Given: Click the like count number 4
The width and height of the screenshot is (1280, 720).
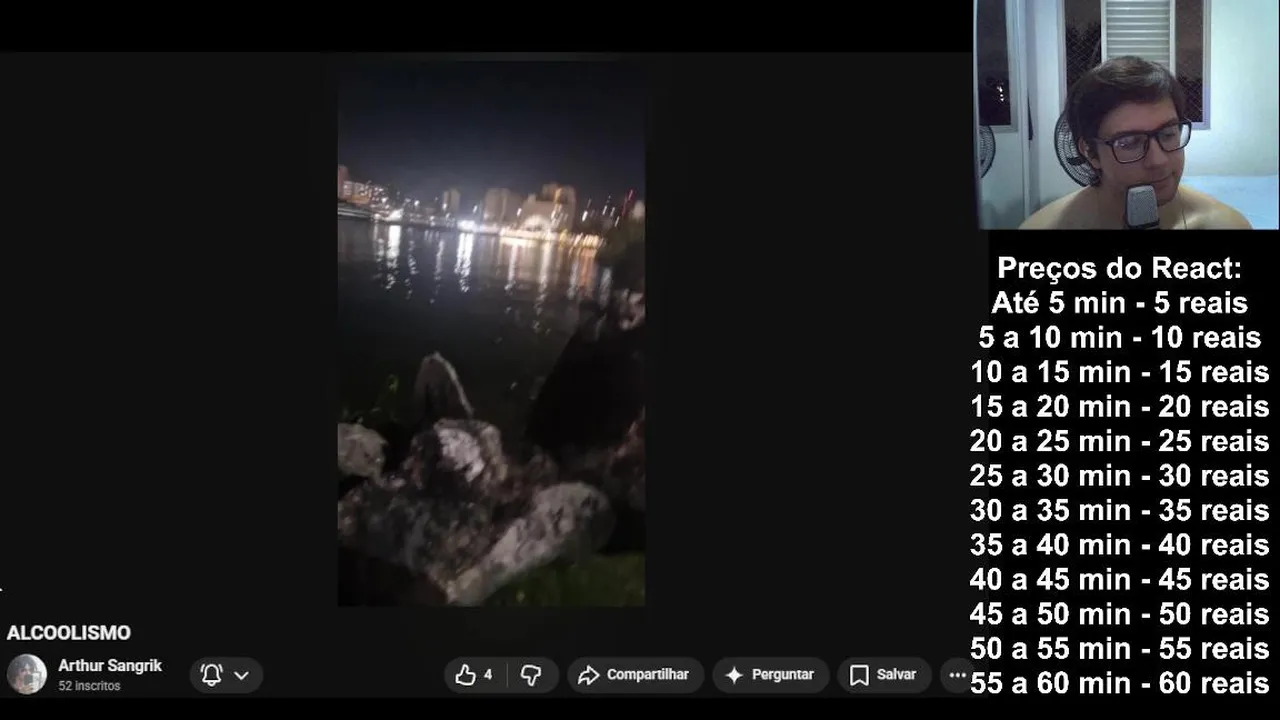Looking at the screenshot, I should (x=488, y=675).
